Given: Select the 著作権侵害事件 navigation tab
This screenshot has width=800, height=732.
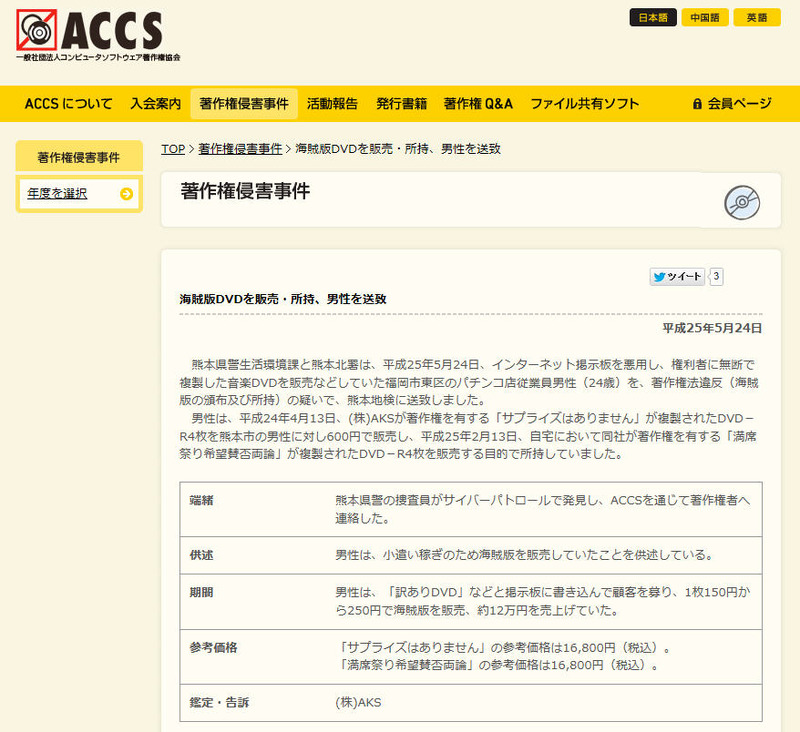Looking at the screenshot, I should tap(244, 104).
